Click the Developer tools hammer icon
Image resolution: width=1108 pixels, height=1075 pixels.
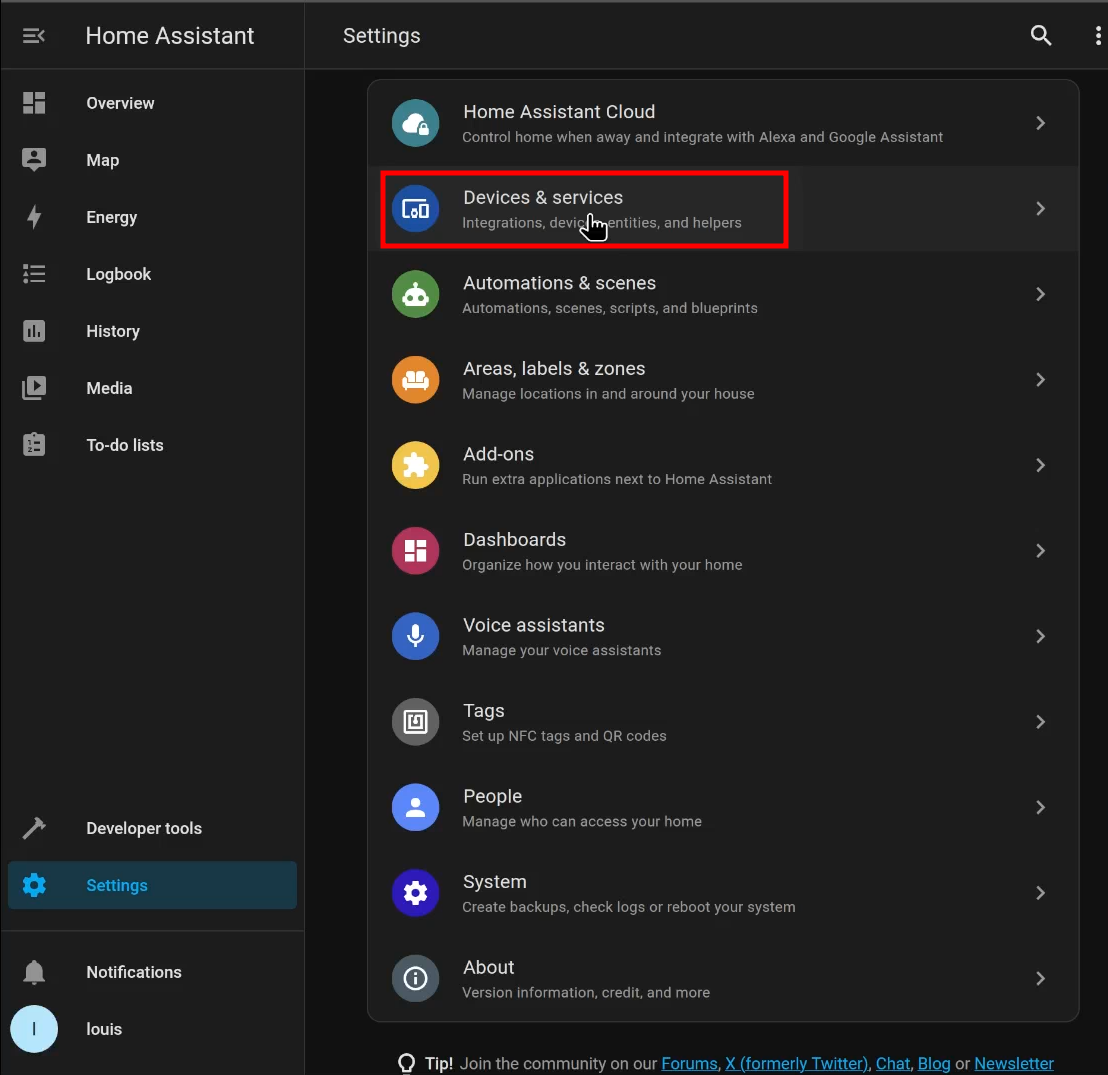click(34, 828)
